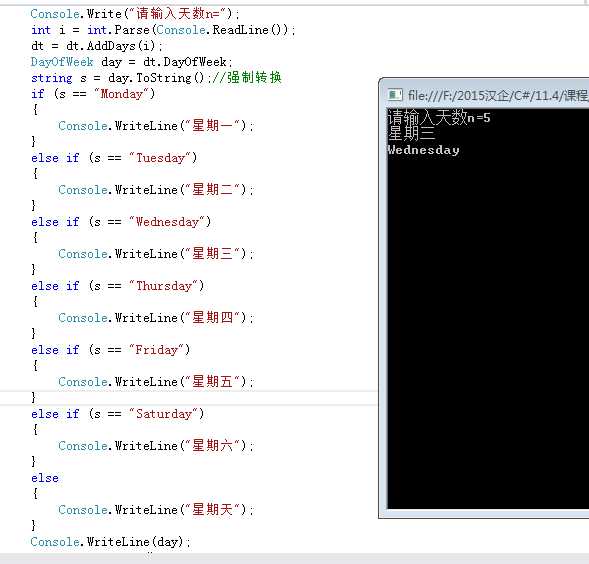
Task: Click the line 'DayOfWeek day = dt.DayOfWeek;'
Action: [132, 62]
